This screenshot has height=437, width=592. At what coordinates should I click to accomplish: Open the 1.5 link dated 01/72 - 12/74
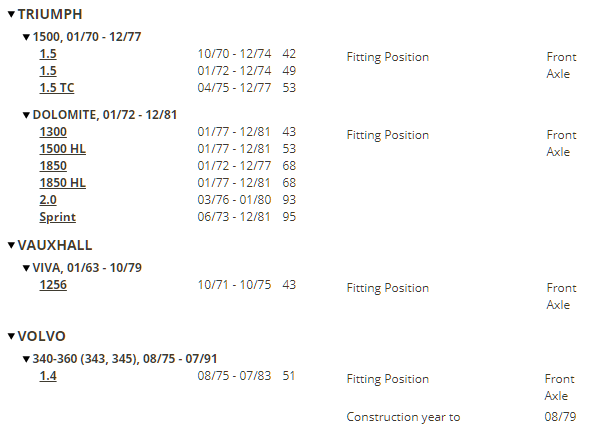48,71
